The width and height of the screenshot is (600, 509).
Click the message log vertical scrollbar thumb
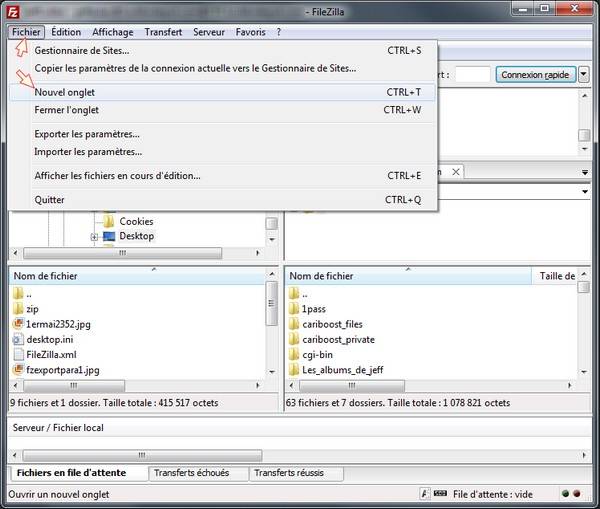[584, 135]
